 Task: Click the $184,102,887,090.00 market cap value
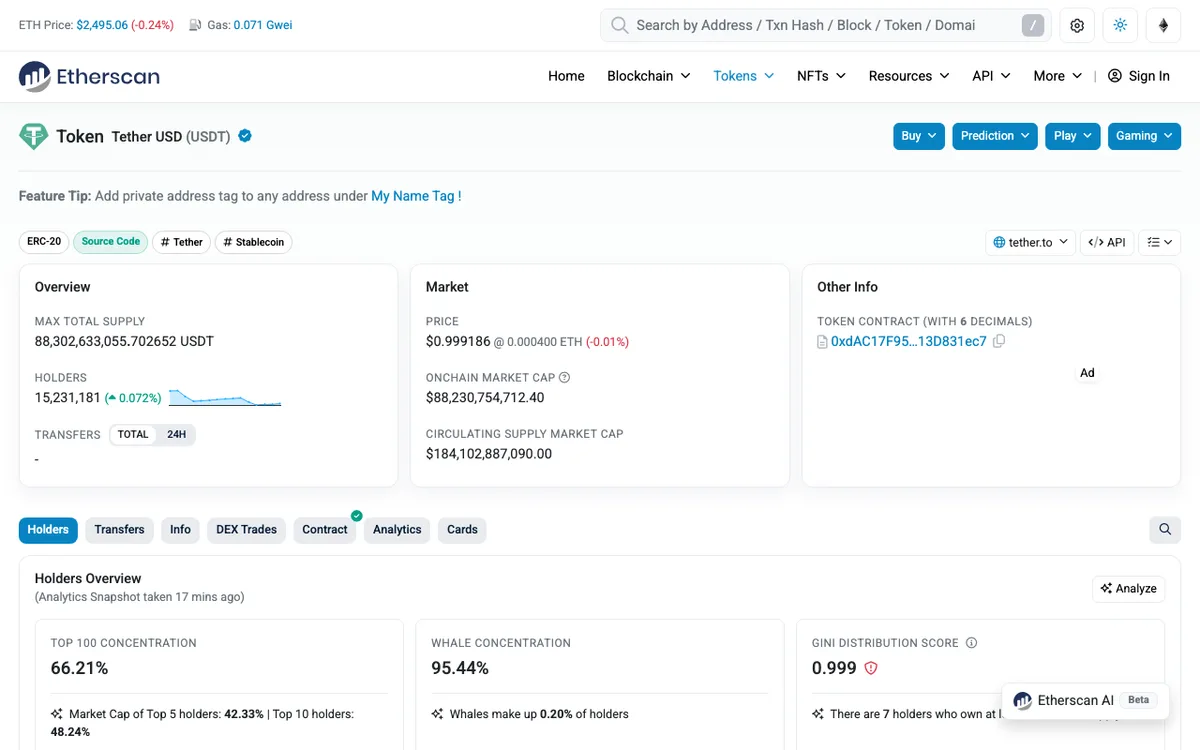coord(489,454)
